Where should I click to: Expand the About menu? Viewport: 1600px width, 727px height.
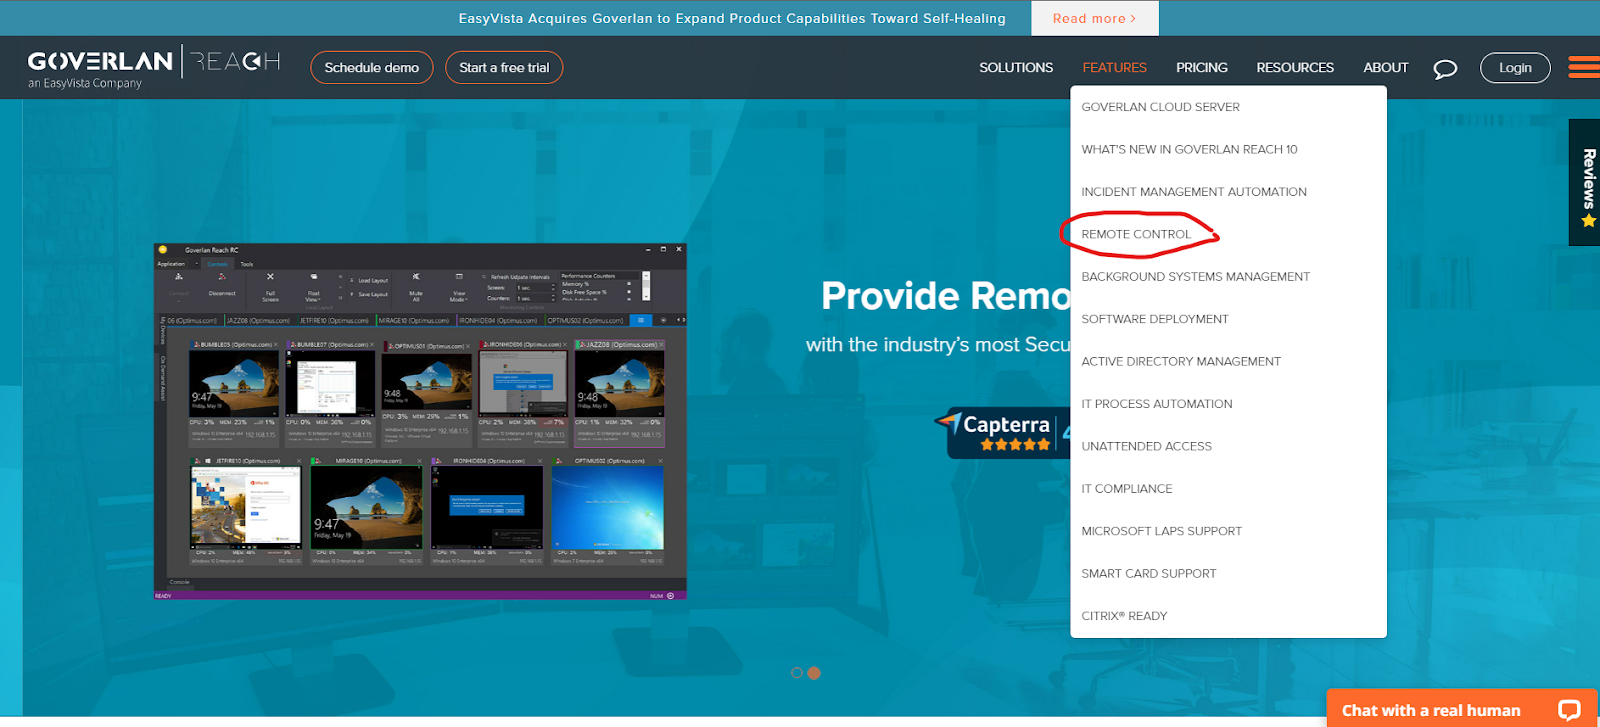1385,68
